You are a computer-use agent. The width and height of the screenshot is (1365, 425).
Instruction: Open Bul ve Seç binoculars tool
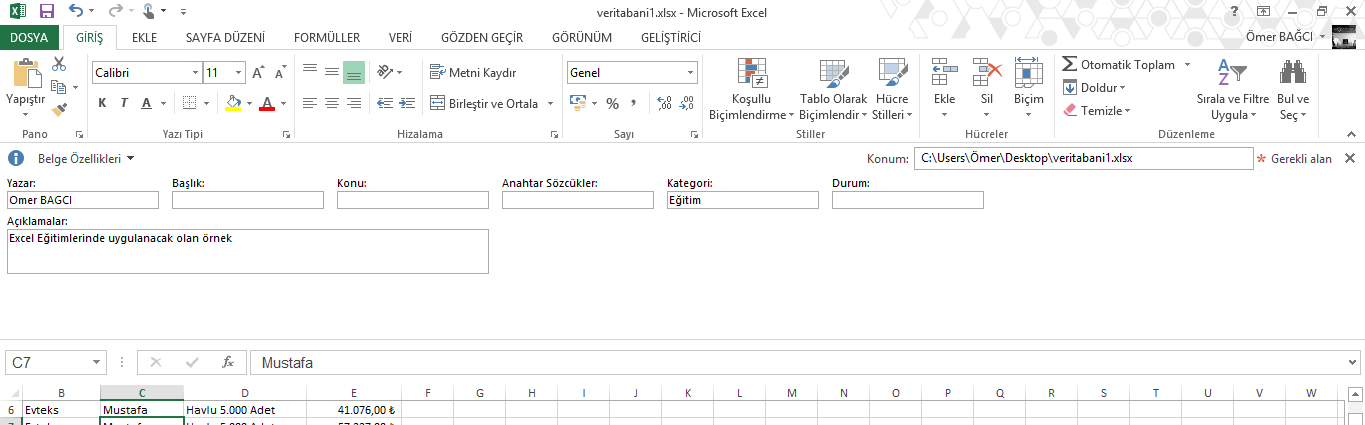[1293, 88]
